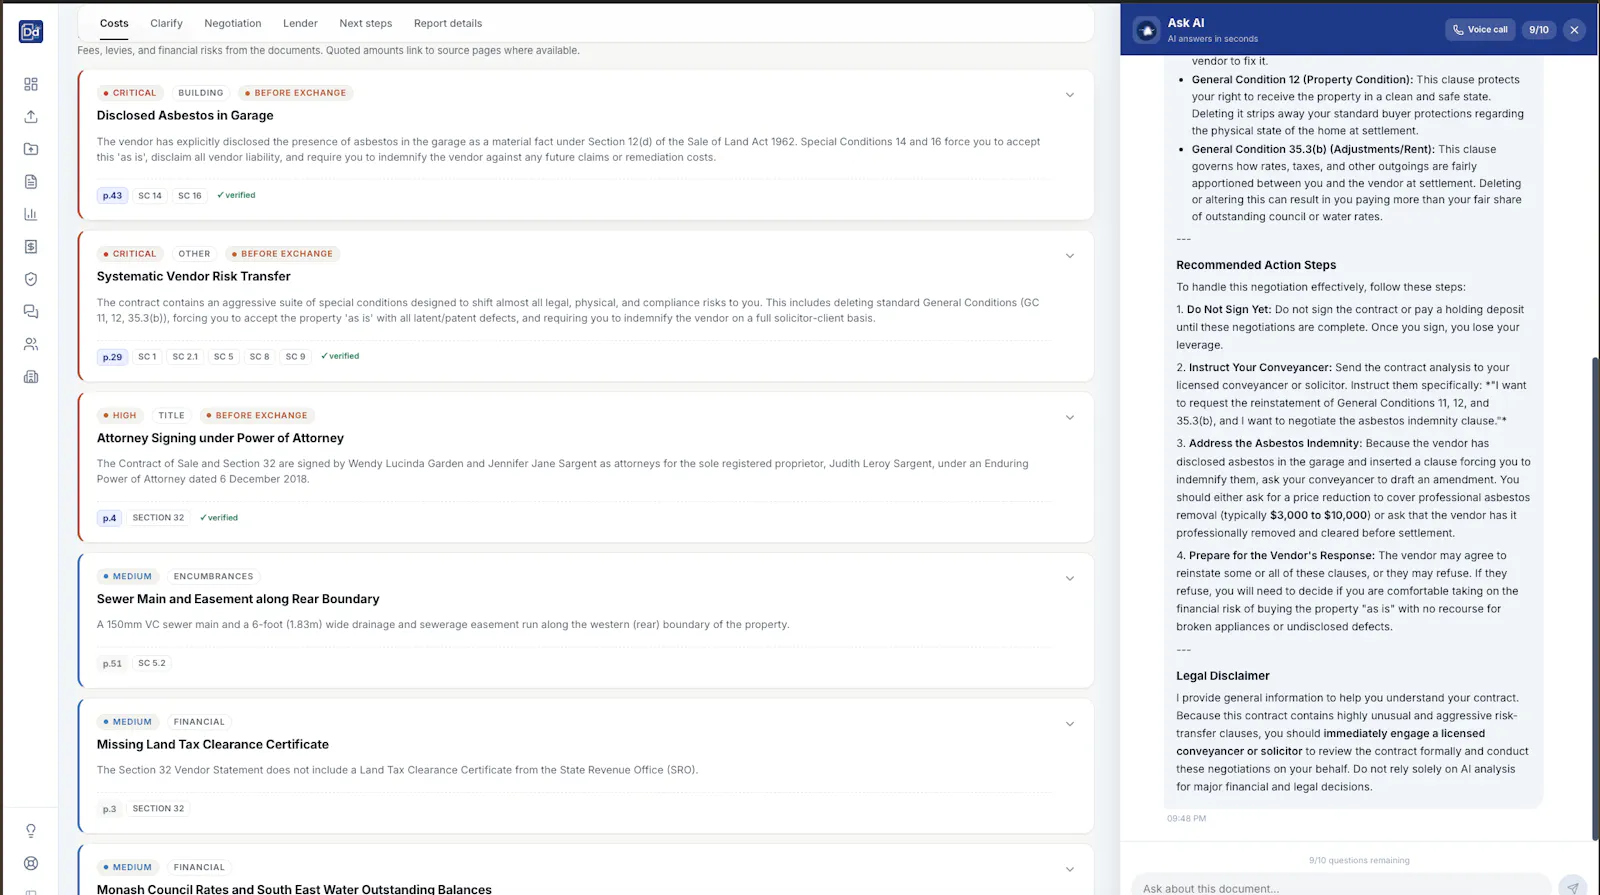Click the Ask AI panel scrollbar

pos(1595,598)
